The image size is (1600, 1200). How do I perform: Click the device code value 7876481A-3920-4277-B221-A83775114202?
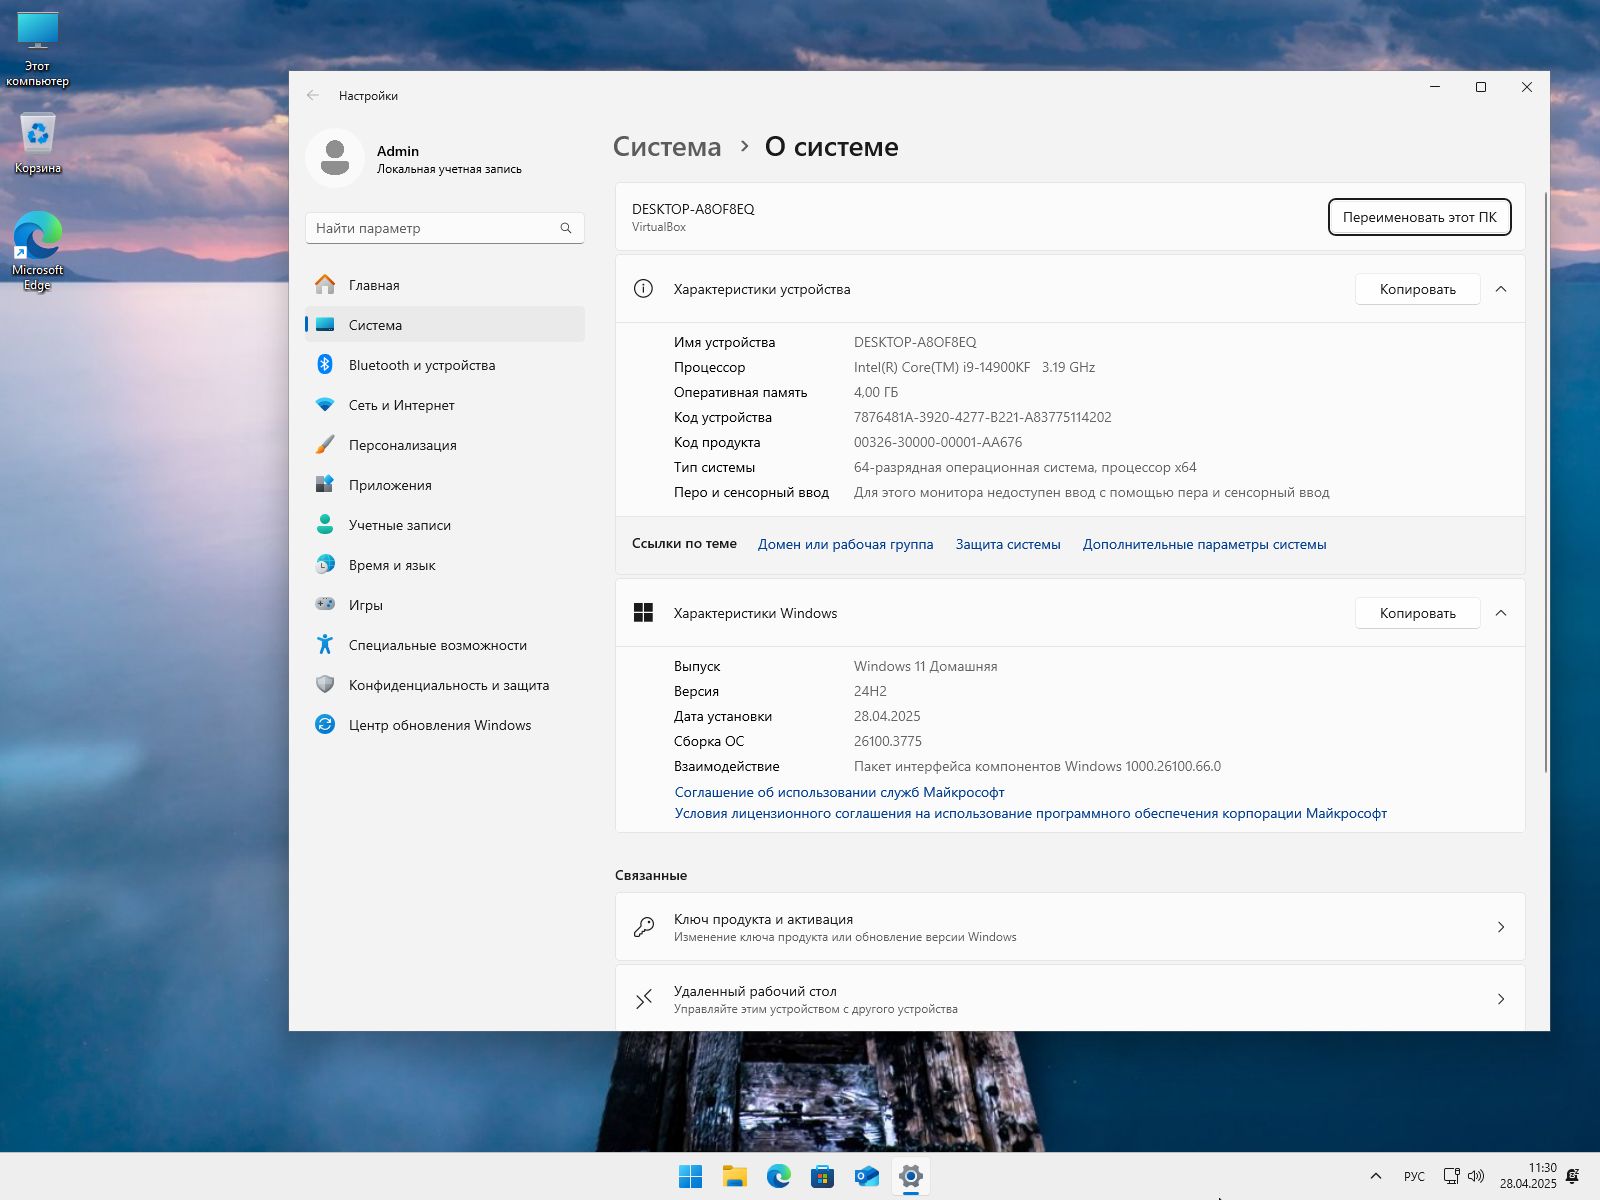[x=982, y=417]
